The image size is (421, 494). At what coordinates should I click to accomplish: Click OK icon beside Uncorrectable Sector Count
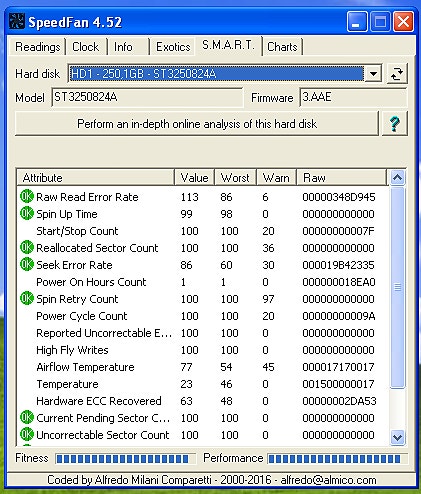pyautogui.click(x=27, y=434)
